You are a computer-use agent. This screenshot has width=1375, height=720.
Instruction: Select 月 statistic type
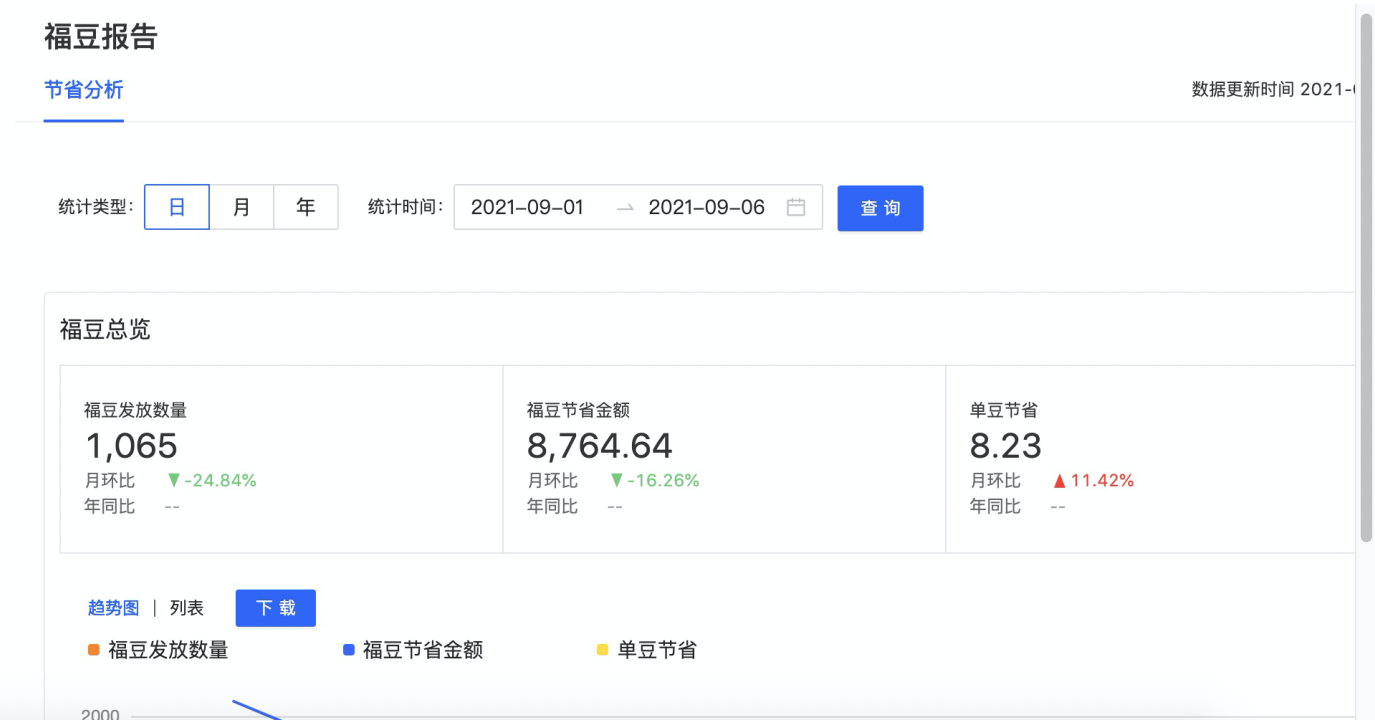(242, 207)
